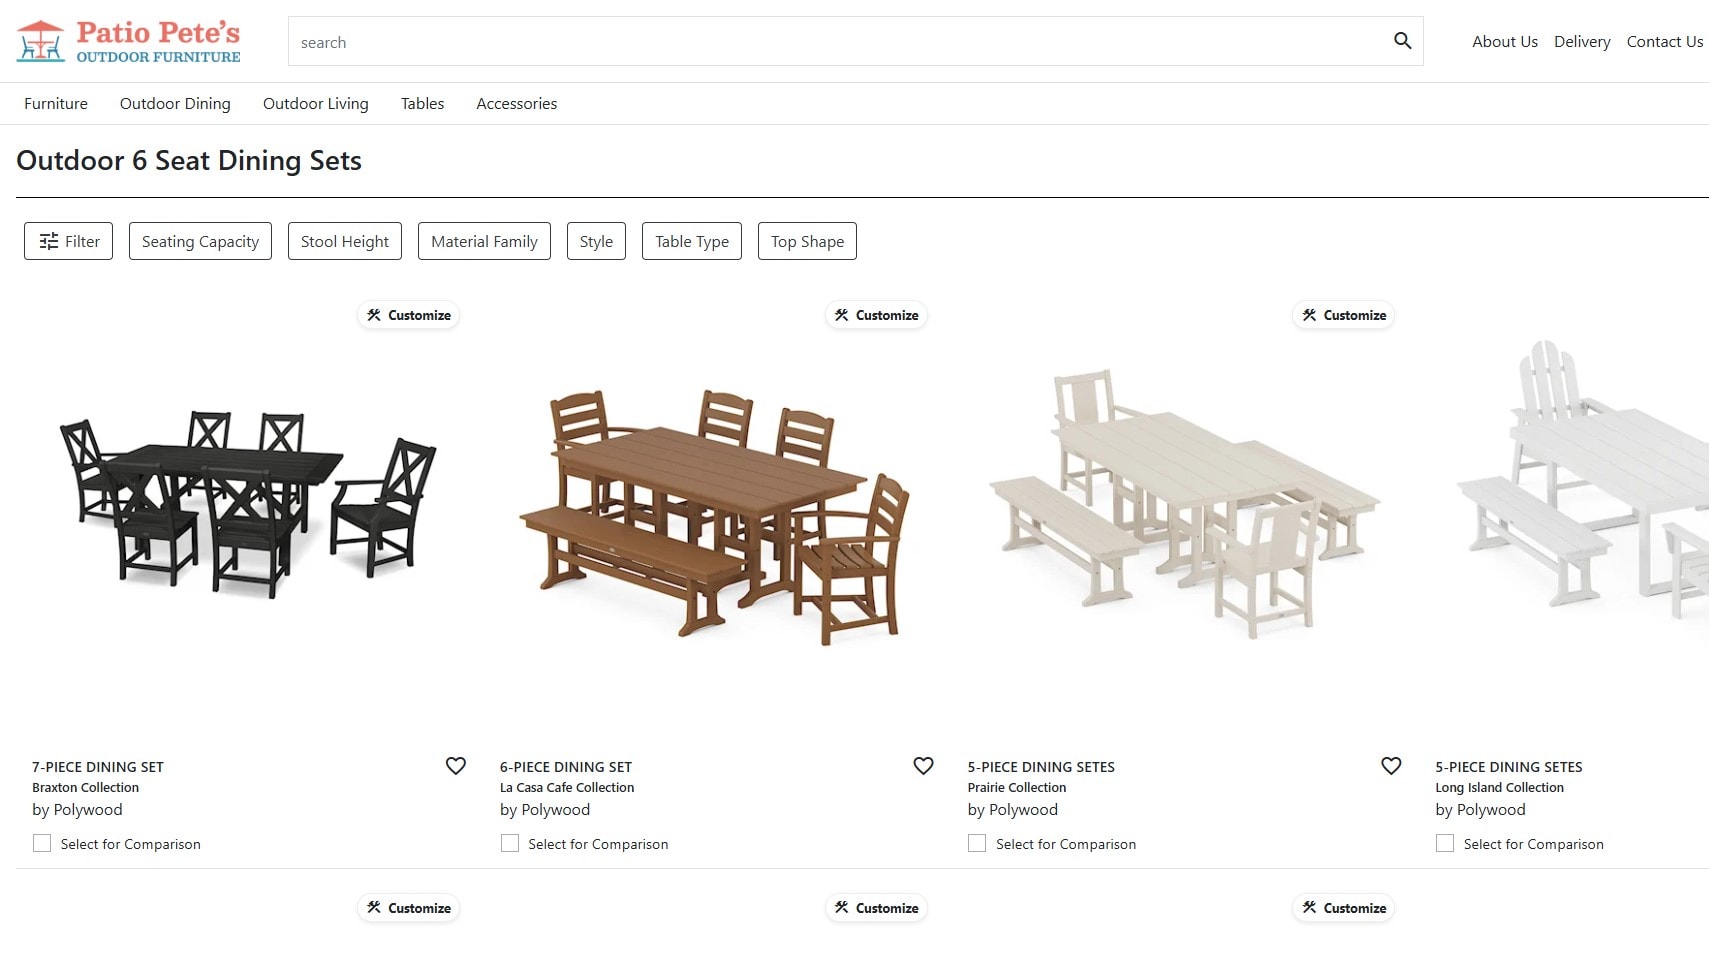Open the Patio Pete's logo home link
1709x961 pixels.
pos(128,41)
